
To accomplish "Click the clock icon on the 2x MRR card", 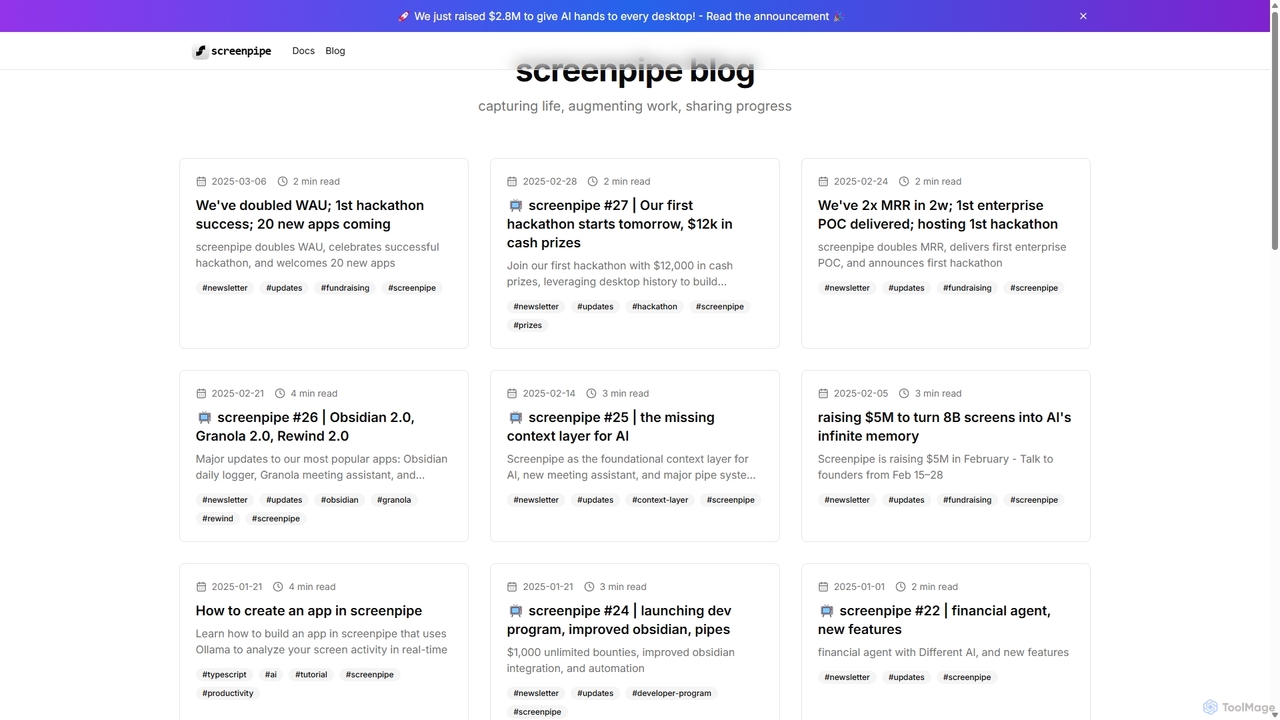I will pos(904,182).
